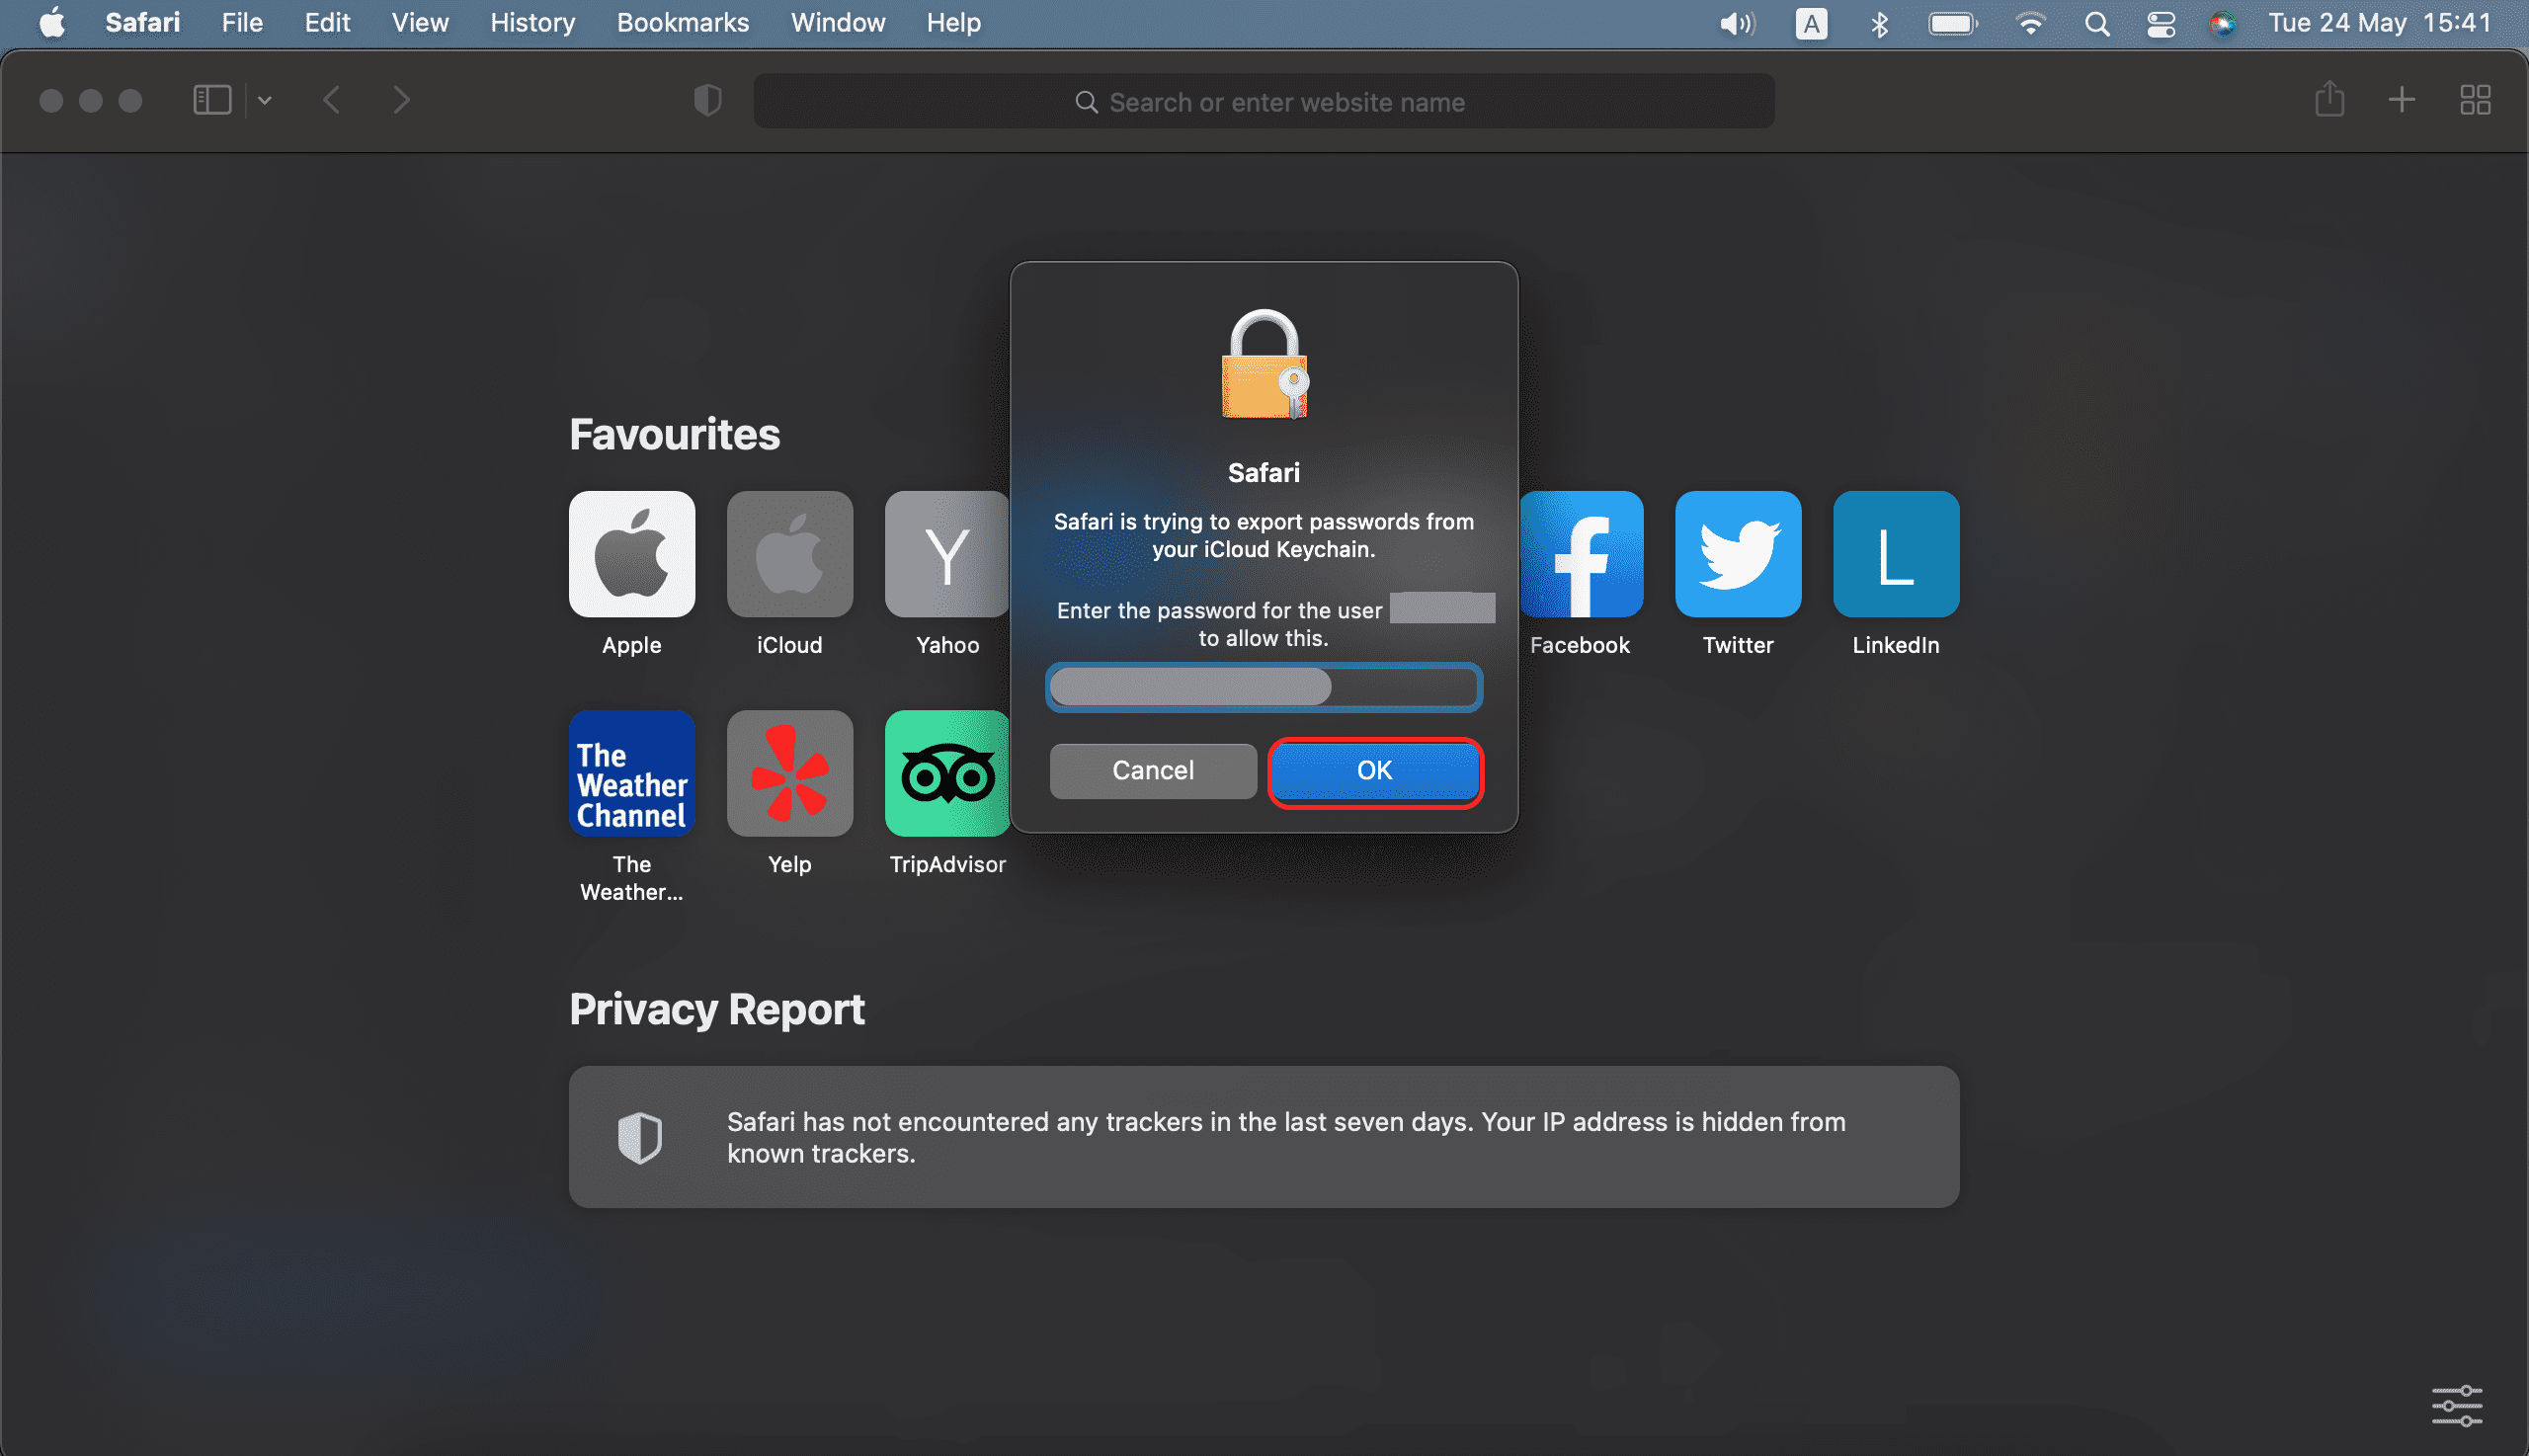The width and height of the screenshot is (2529, 1456).
Task: Expand the tab bar dropdown arrow
Action: point(264,99)
